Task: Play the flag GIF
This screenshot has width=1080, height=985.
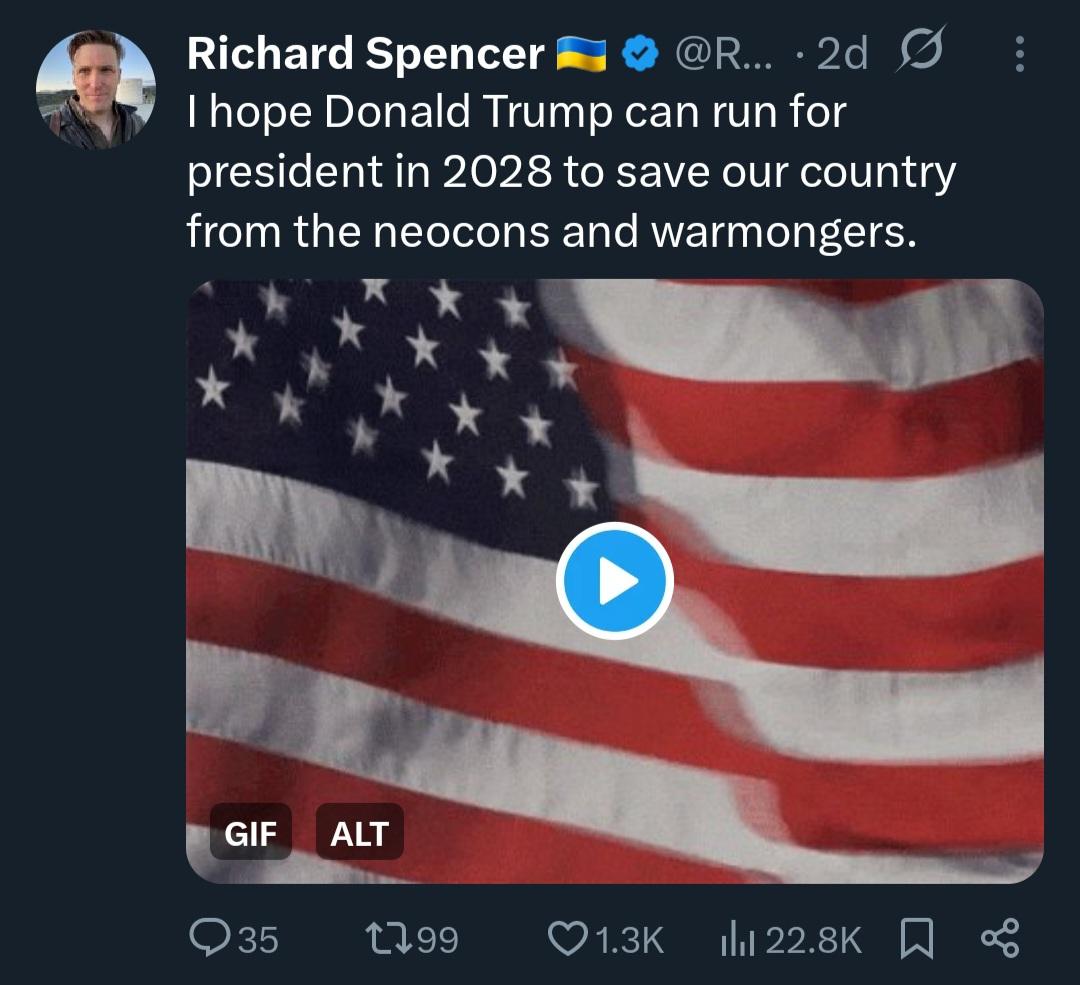Action: pyautogui.click(x=614, y=581)
